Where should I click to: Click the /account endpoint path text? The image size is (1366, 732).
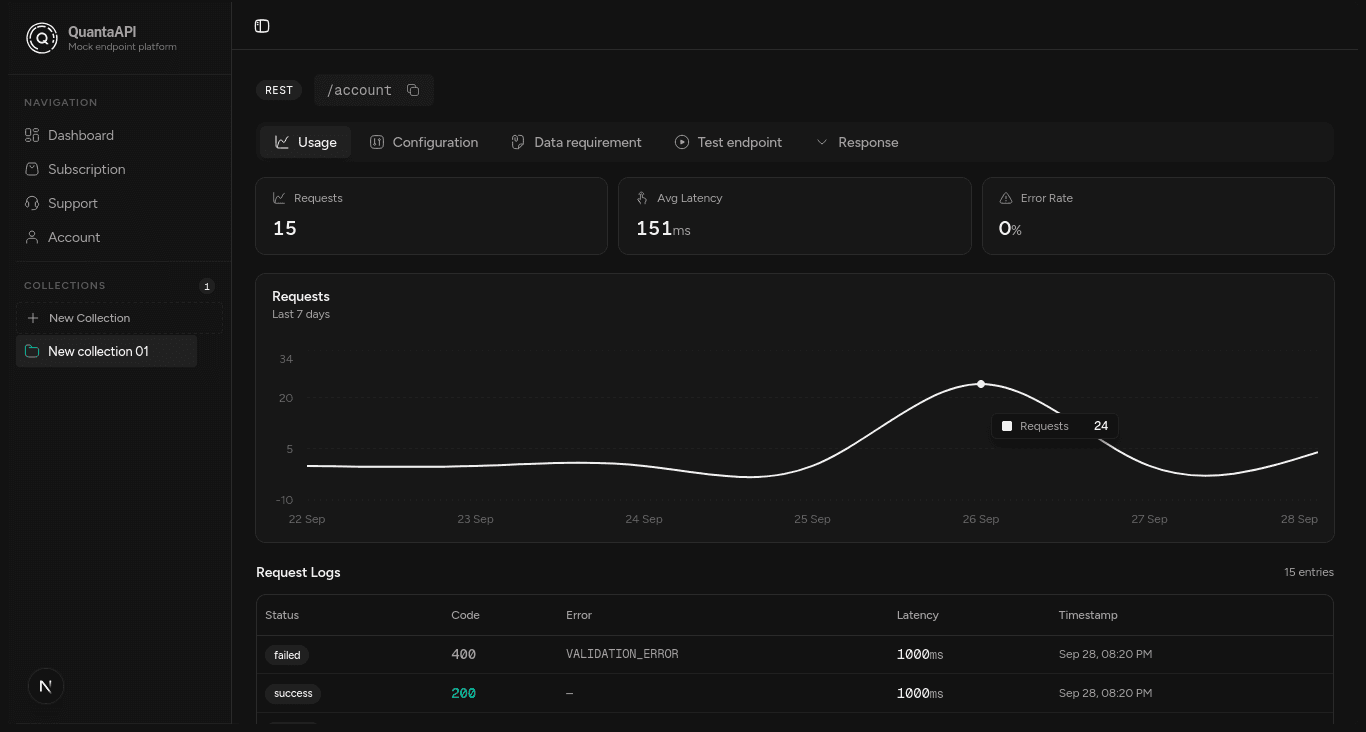359,90
